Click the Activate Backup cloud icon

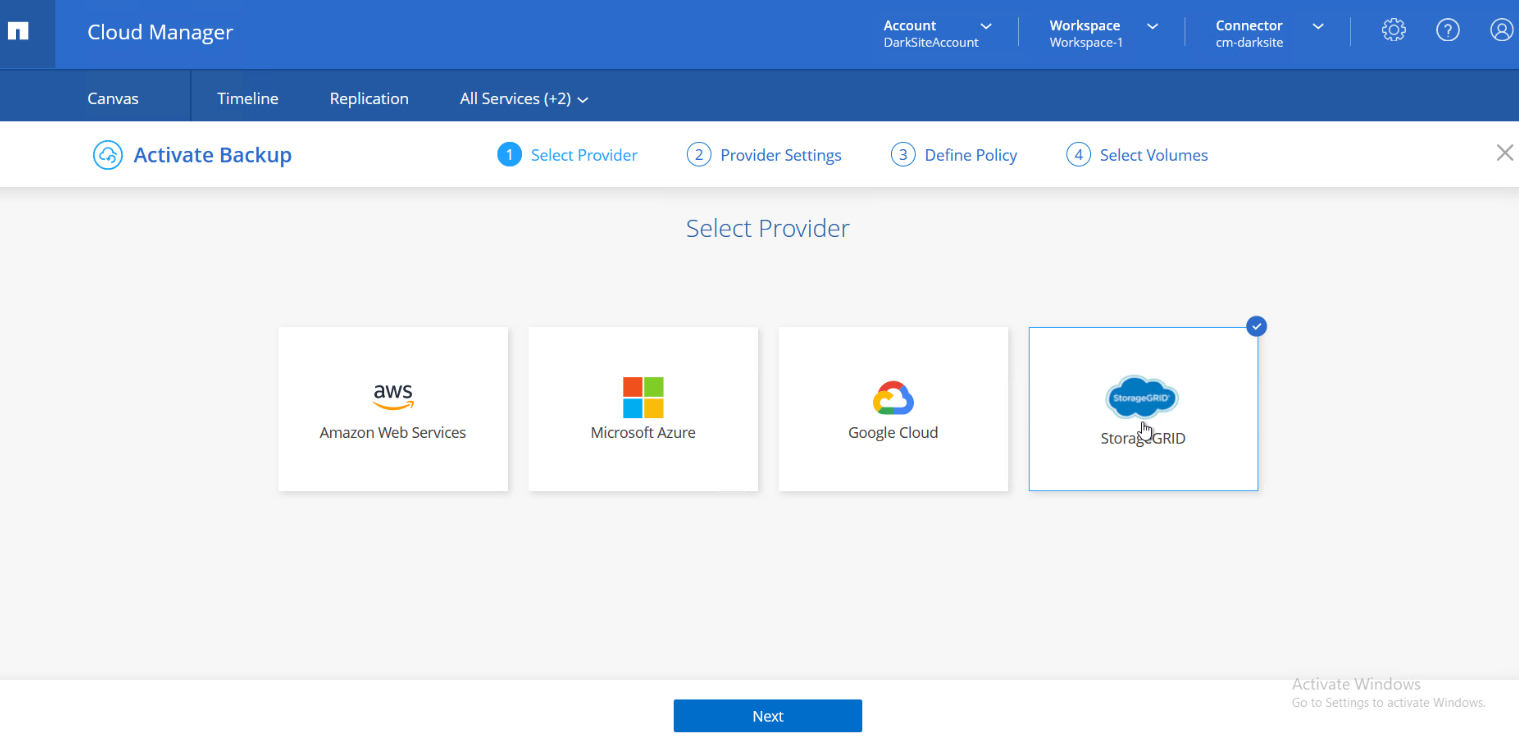coord(107,154)
